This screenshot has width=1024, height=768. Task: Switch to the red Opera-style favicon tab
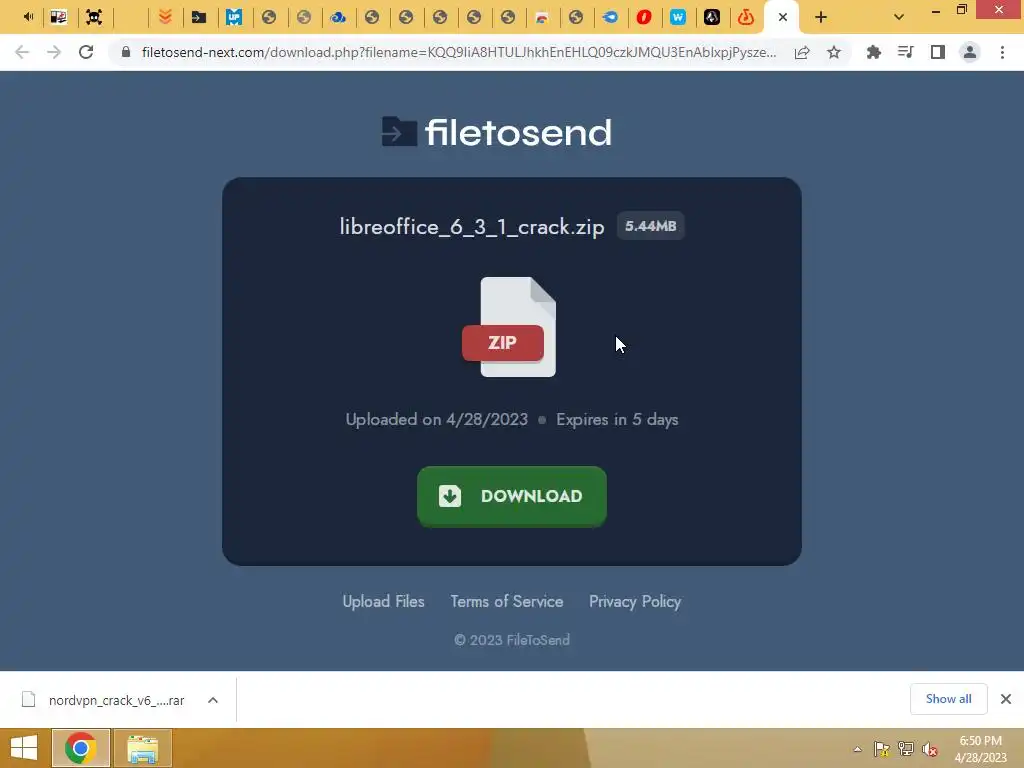(x=644, y=18)
